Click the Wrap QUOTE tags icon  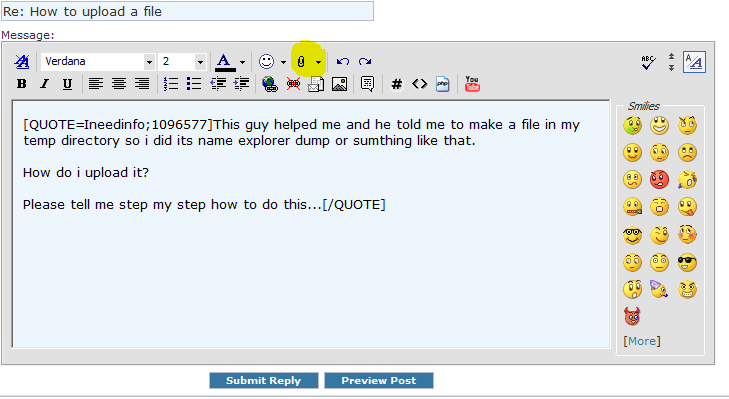coord(367,84)
